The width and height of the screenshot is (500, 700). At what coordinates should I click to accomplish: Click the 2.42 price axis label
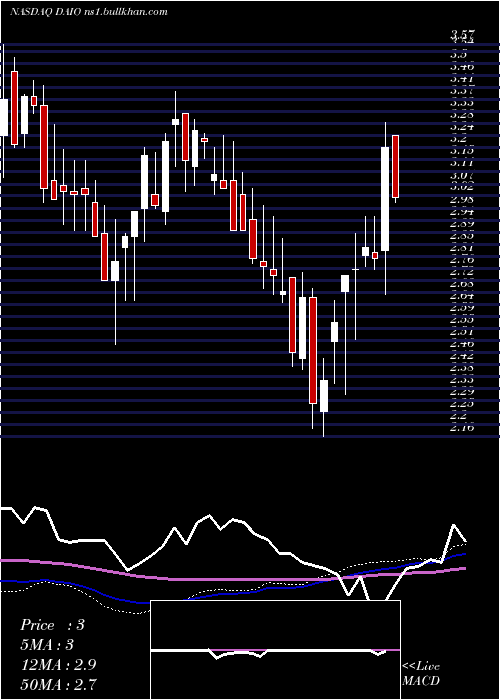(x=463, y=356)
